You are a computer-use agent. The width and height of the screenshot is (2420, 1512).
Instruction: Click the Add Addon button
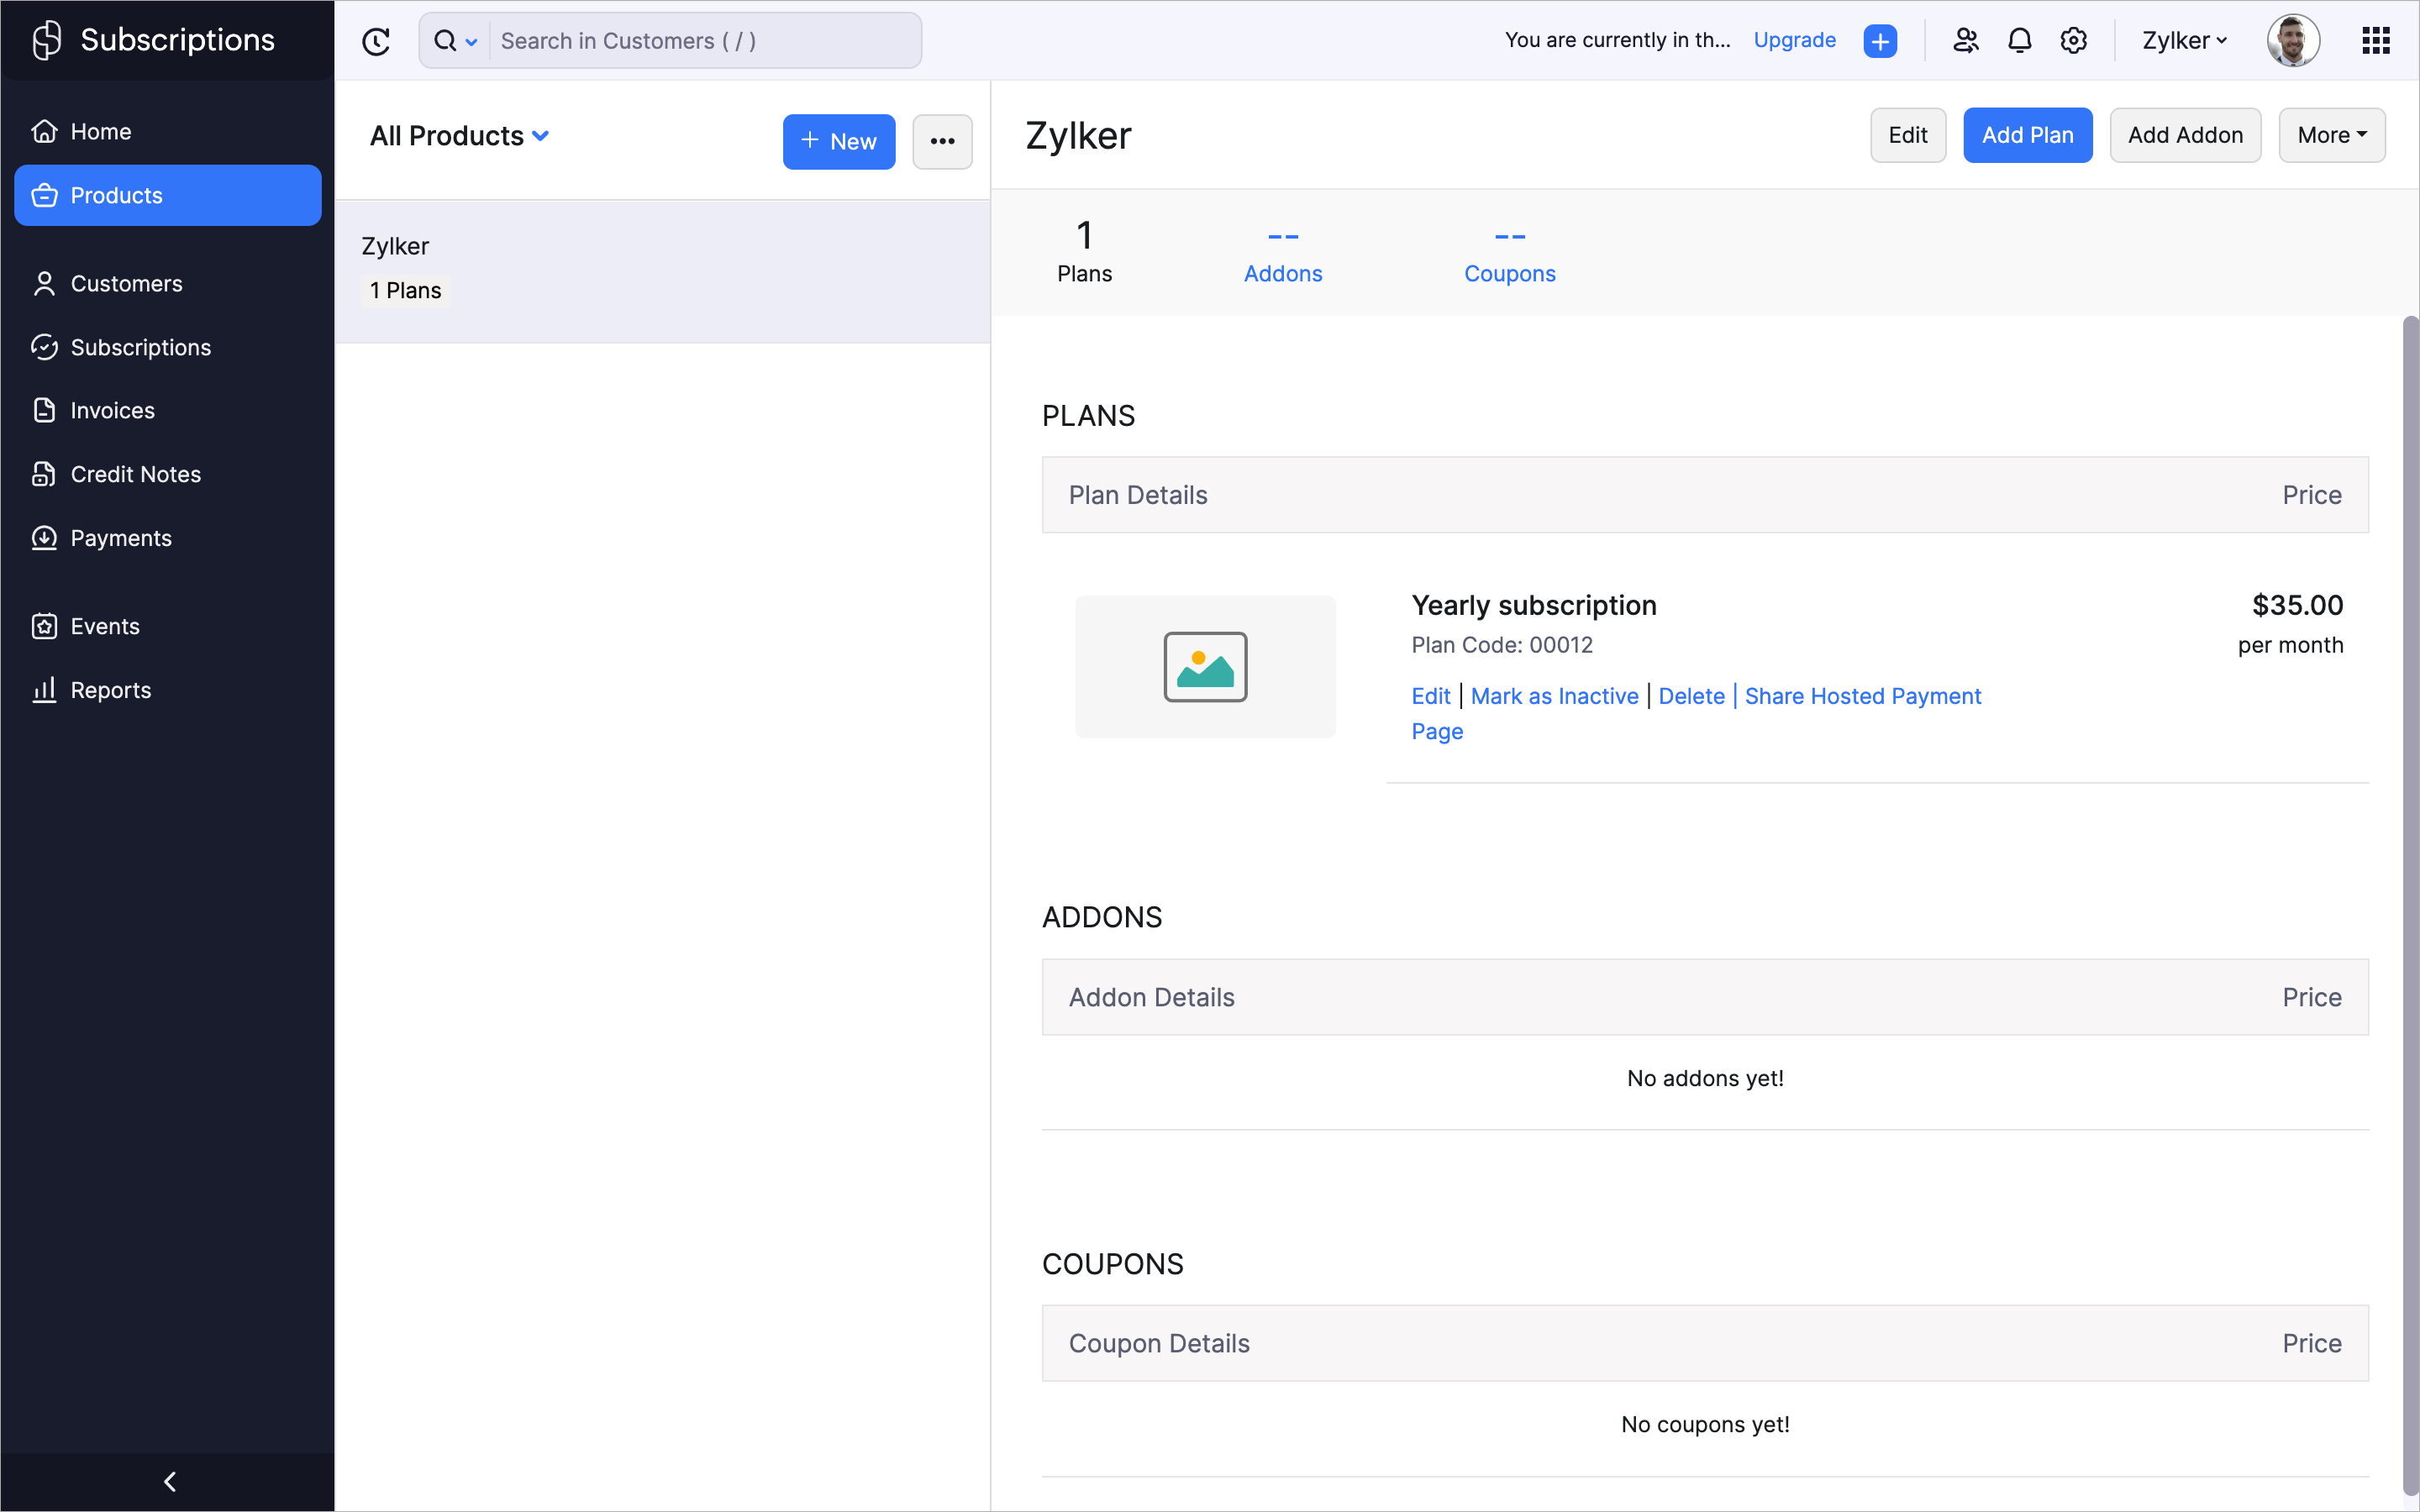(x=2185, y=135)
